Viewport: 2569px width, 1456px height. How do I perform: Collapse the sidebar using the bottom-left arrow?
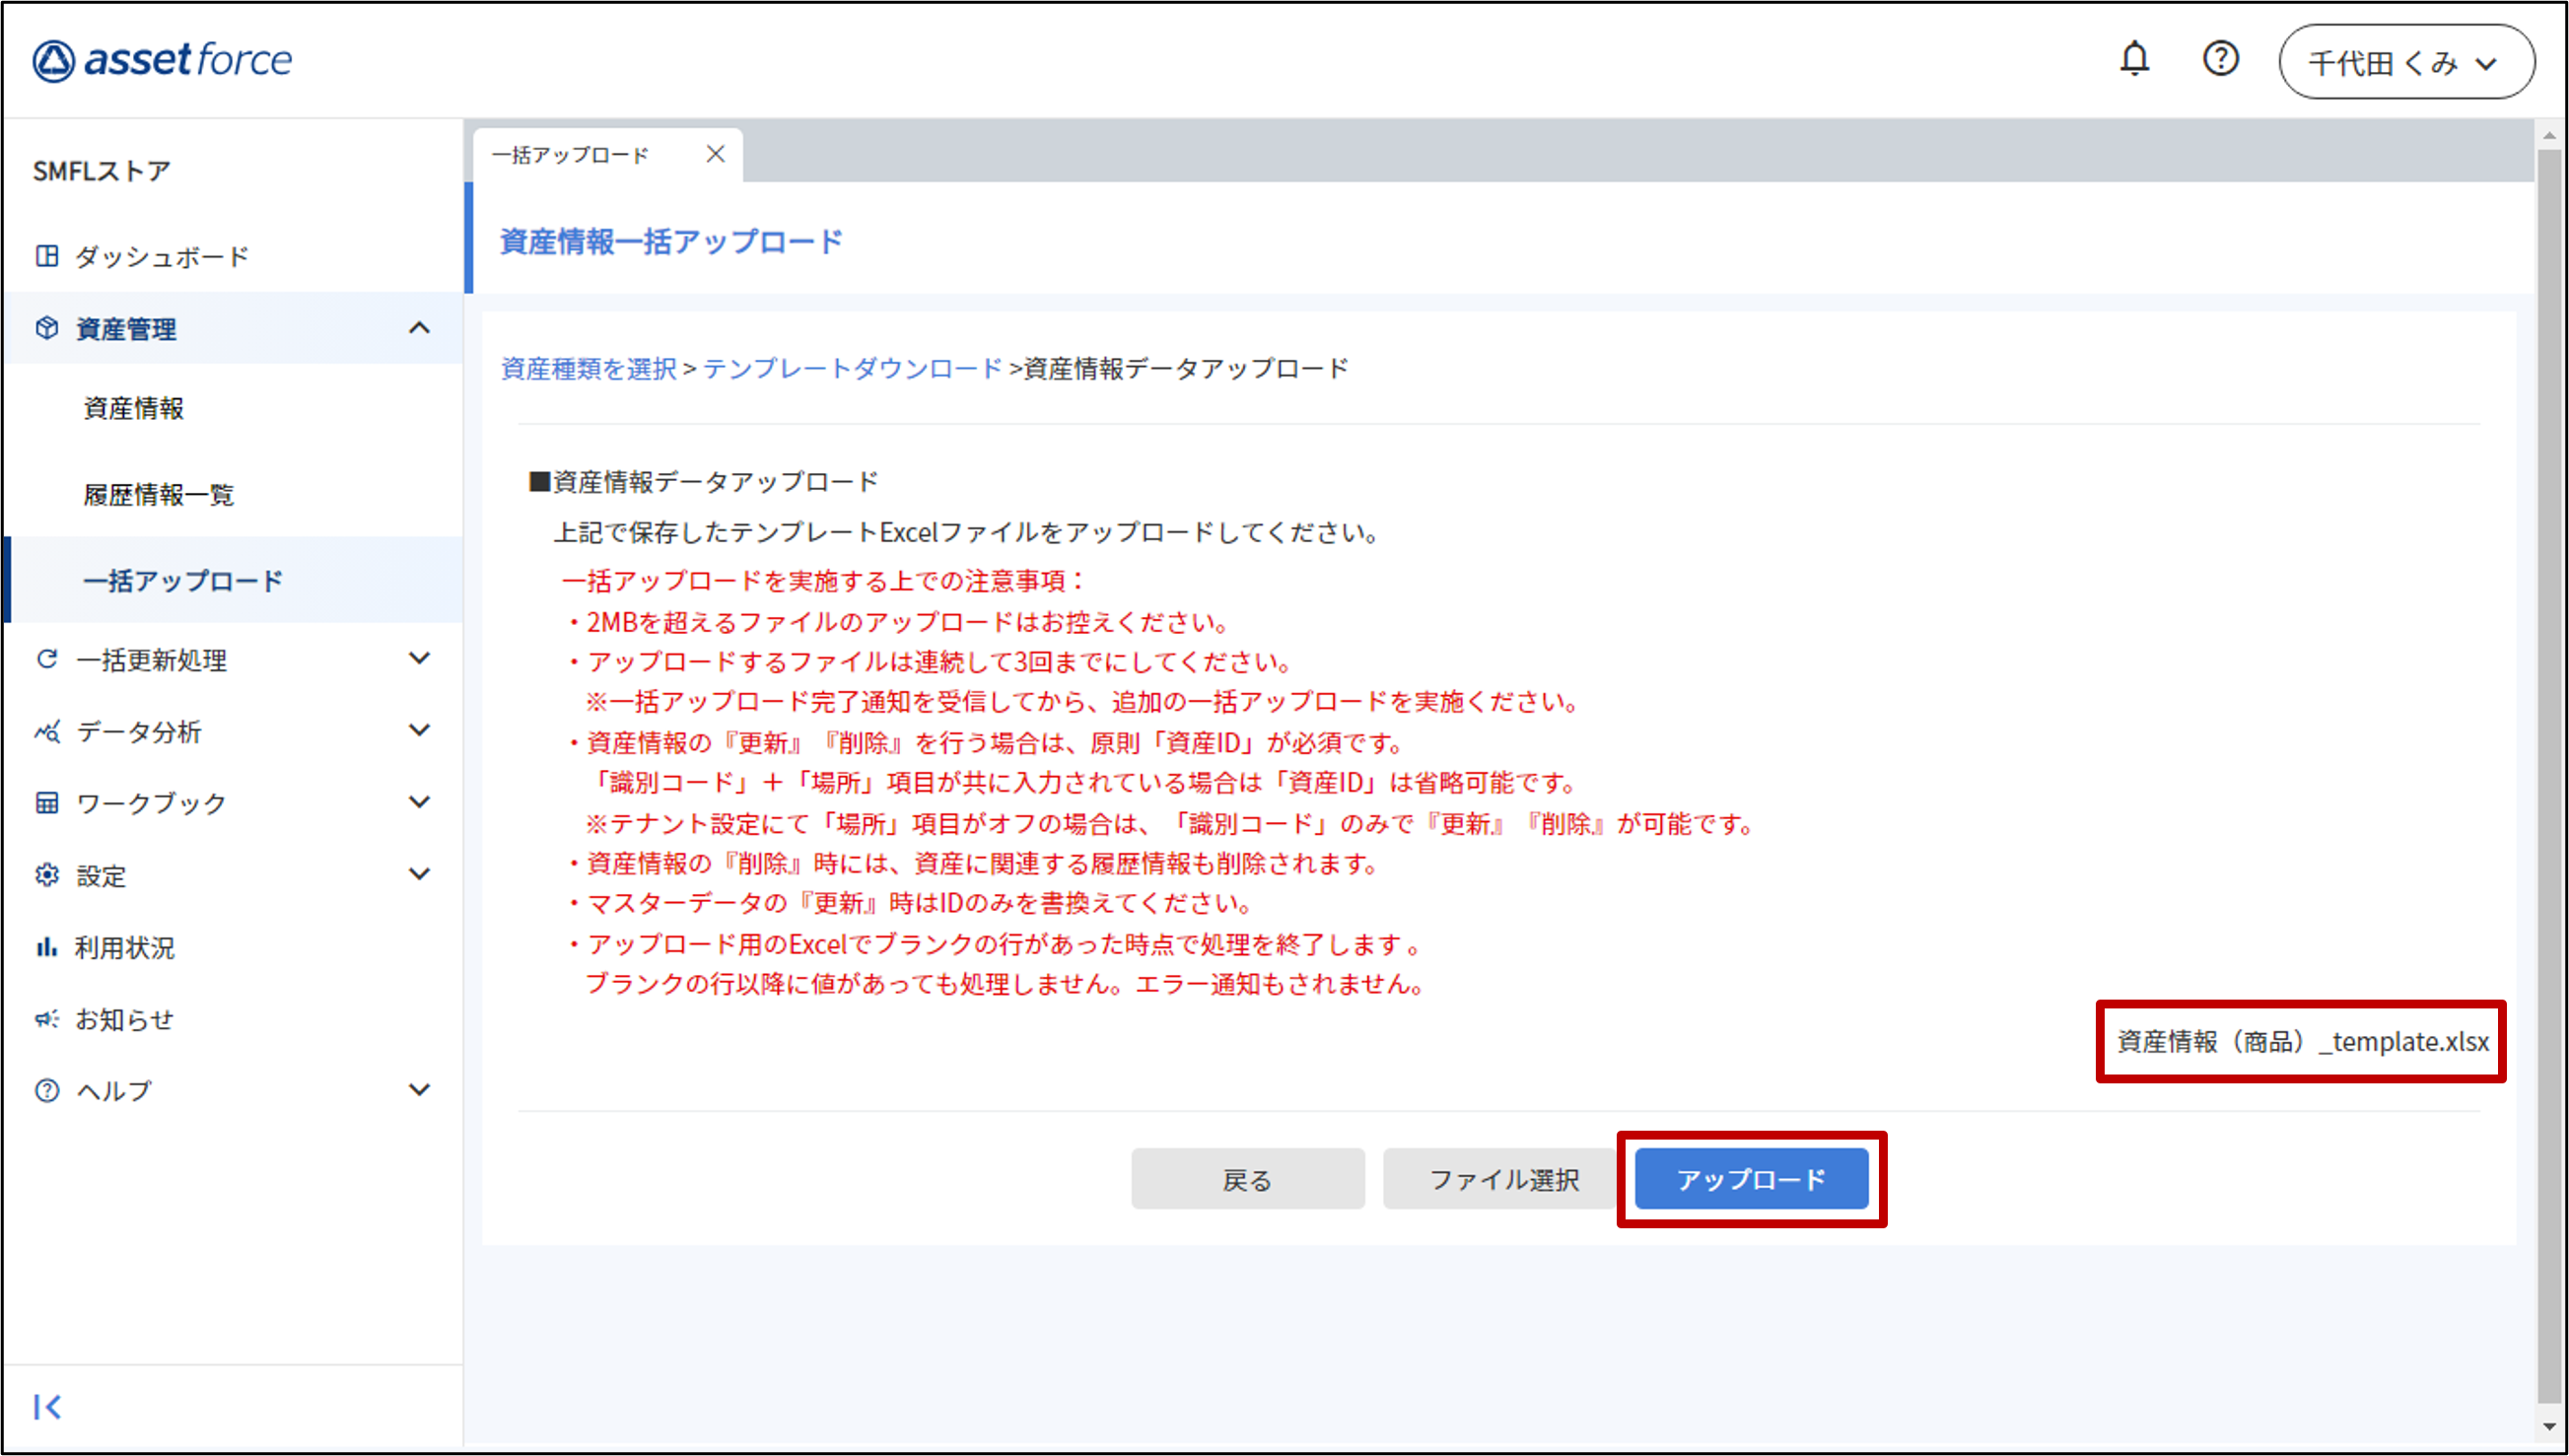pos(48,1407)
